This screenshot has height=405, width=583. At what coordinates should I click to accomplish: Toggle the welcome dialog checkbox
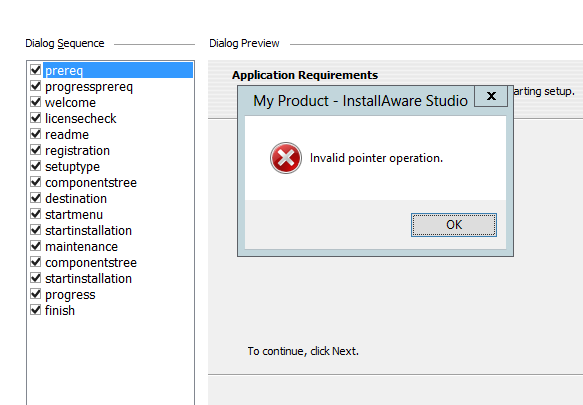[36, 102]
